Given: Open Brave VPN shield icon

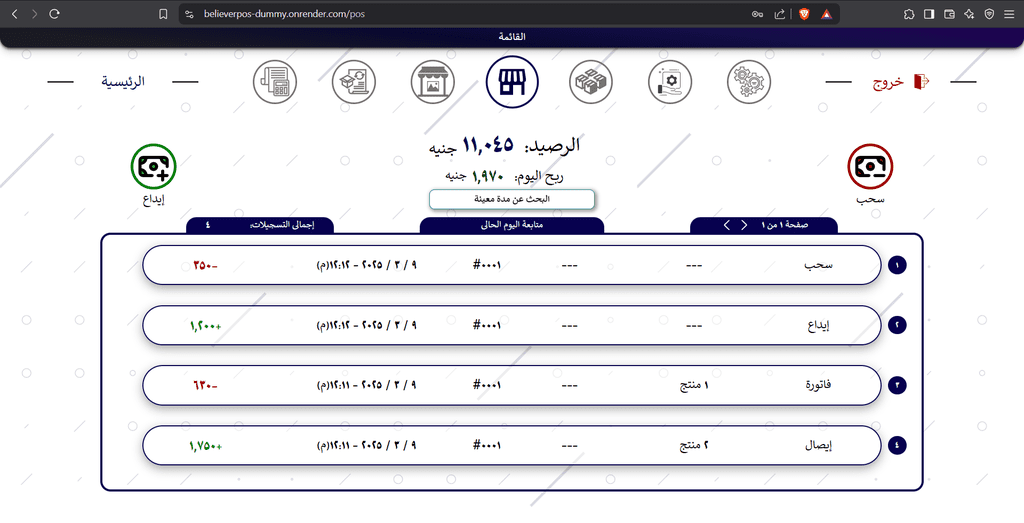Looking at the screenshot, I should click(x=989, y=14).
